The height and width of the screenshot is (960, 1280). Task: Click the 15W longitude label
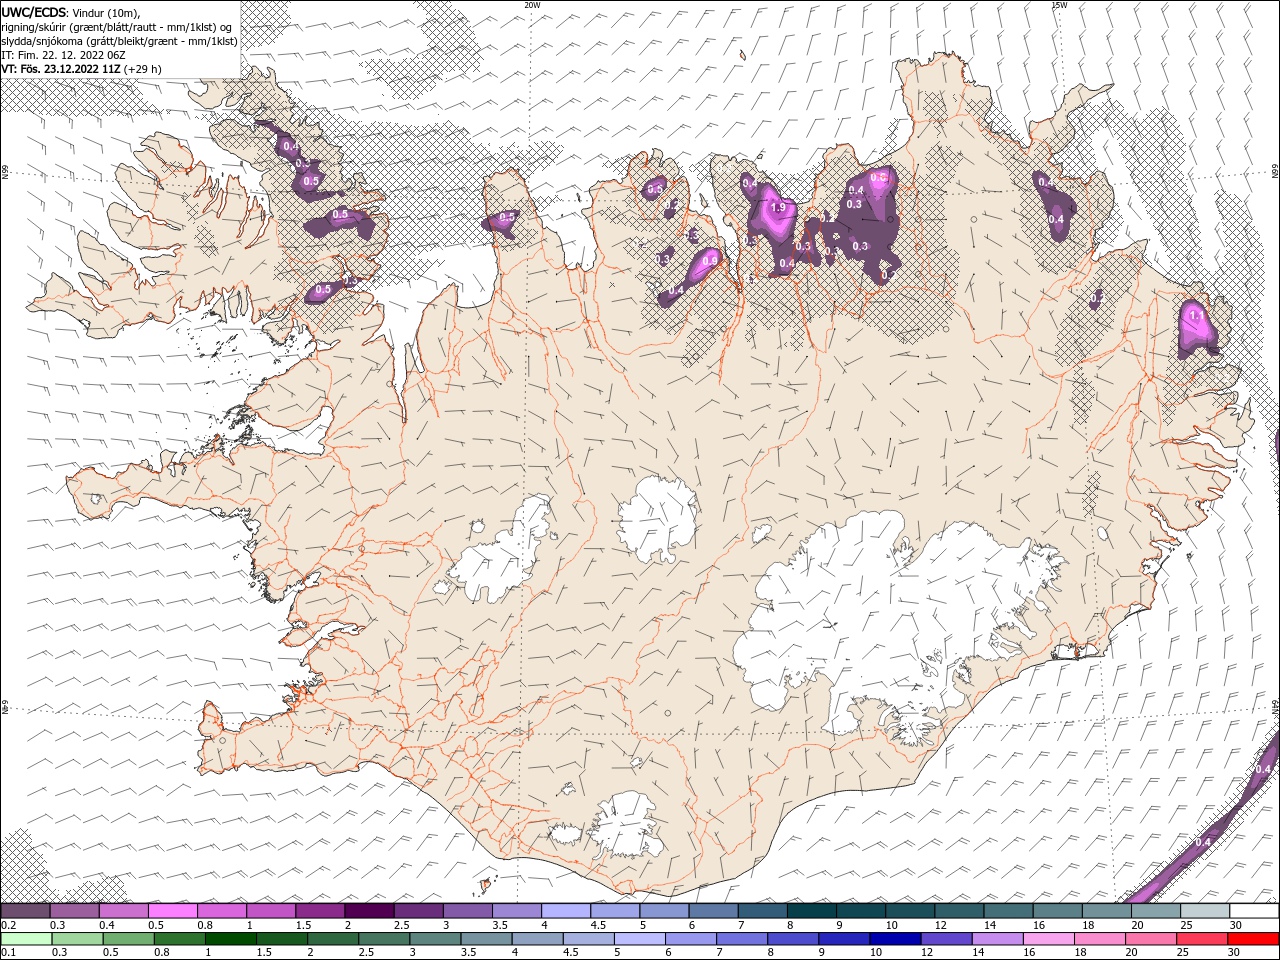tap(1059, 5)
